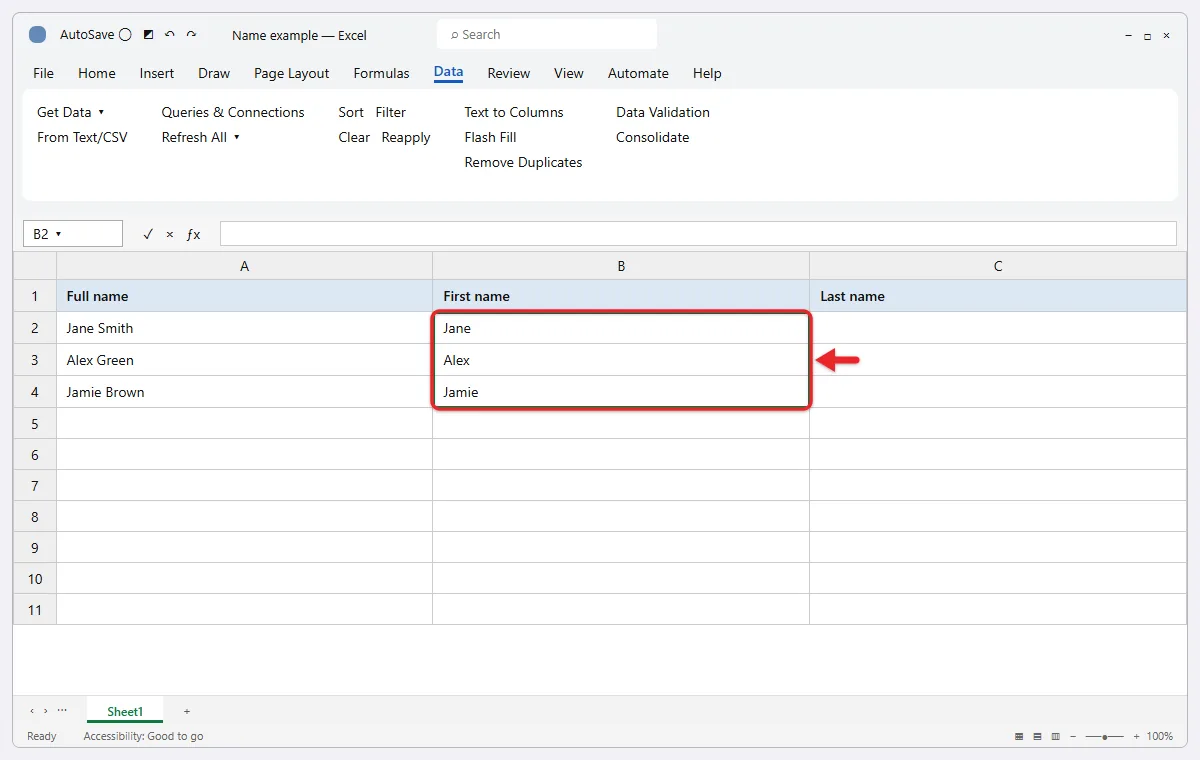Select row 5 header

click(x=35, y=424)
